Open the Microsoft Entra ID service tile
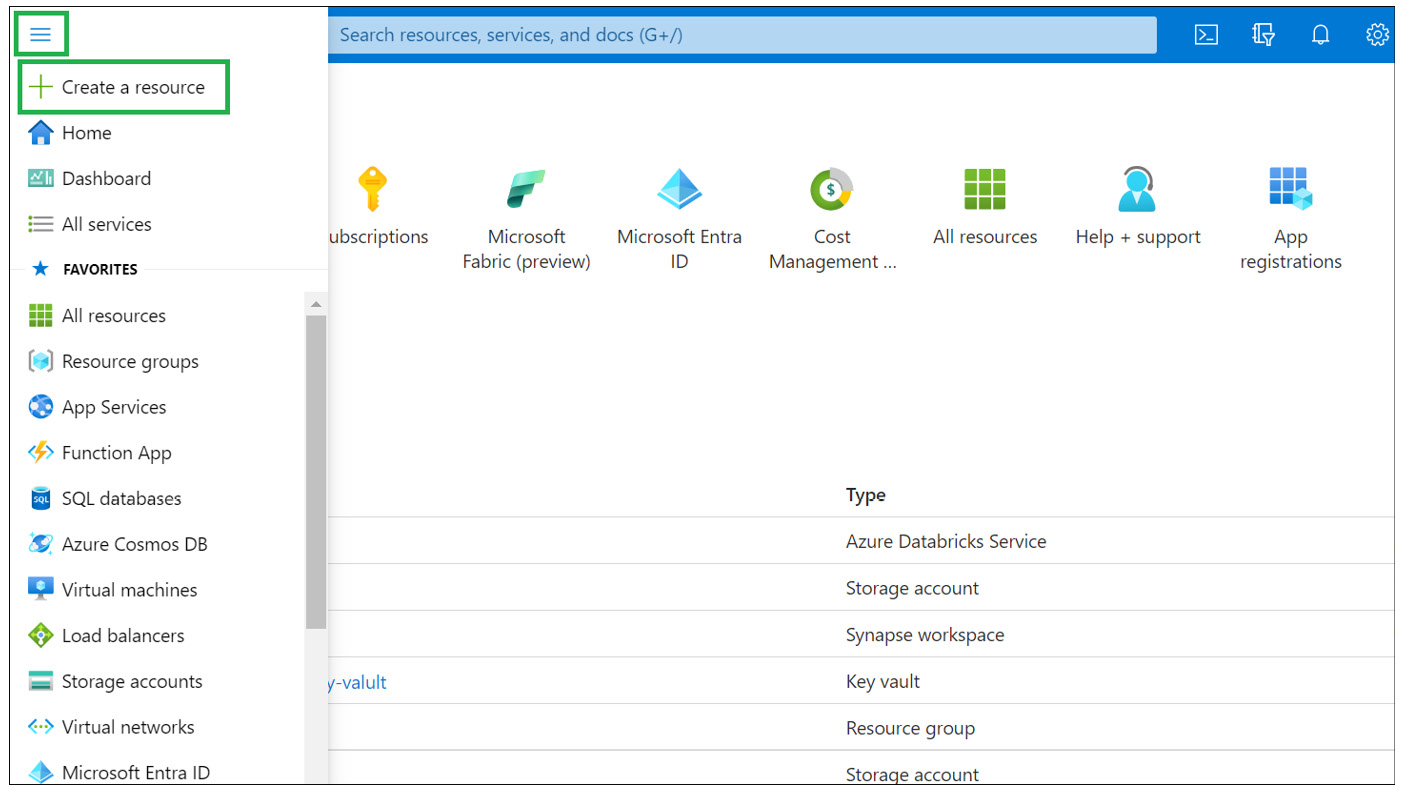This screenshot has width=1405, height=790. point(680,219)
